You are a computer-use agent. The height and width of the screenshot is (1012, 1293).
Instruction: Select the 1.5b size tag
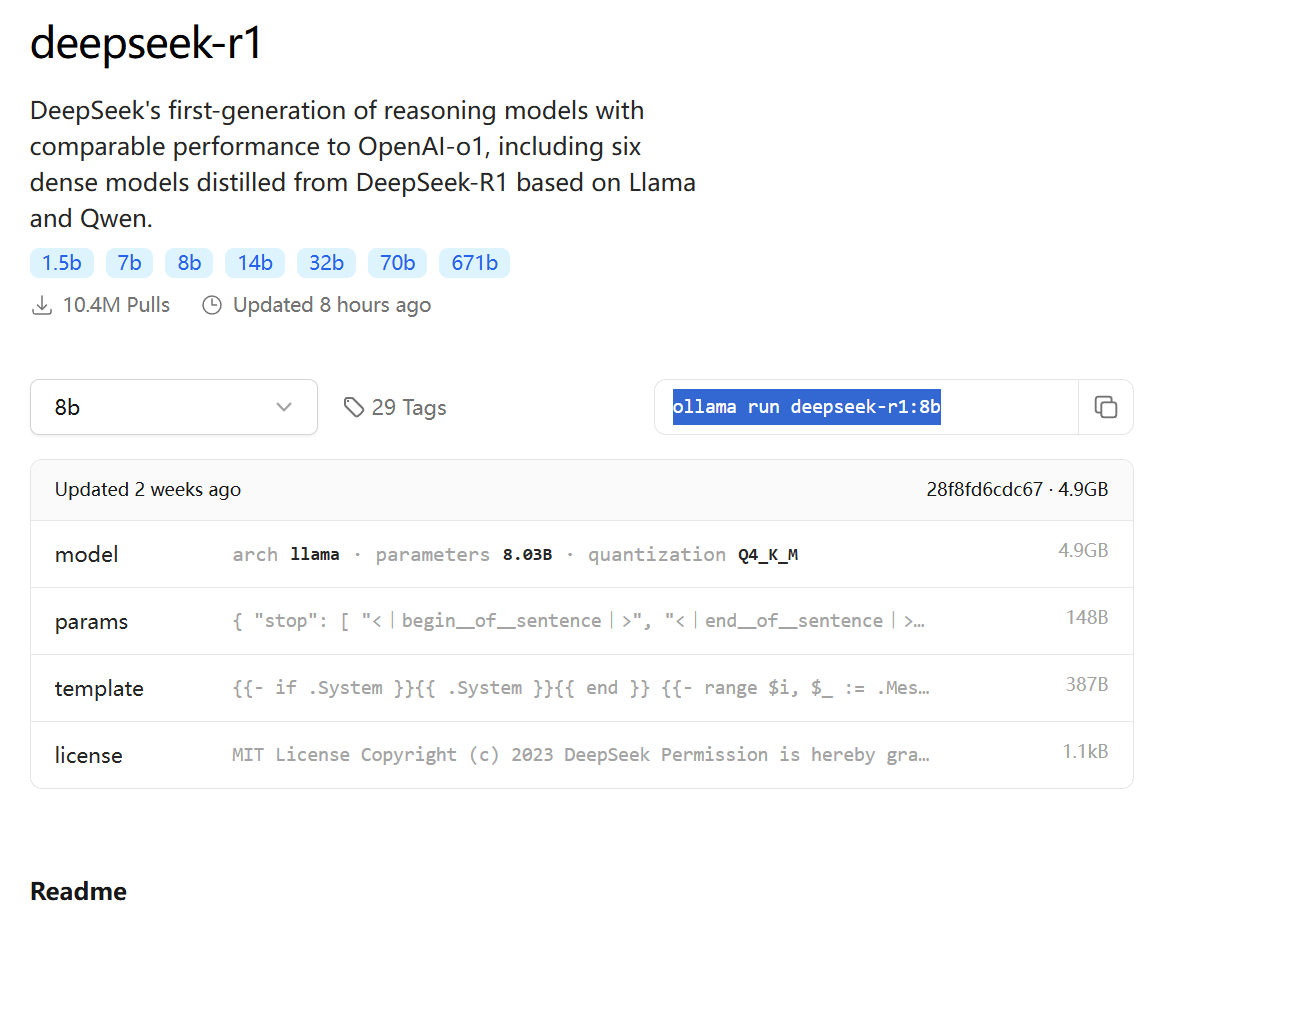(x=62, y=263)
